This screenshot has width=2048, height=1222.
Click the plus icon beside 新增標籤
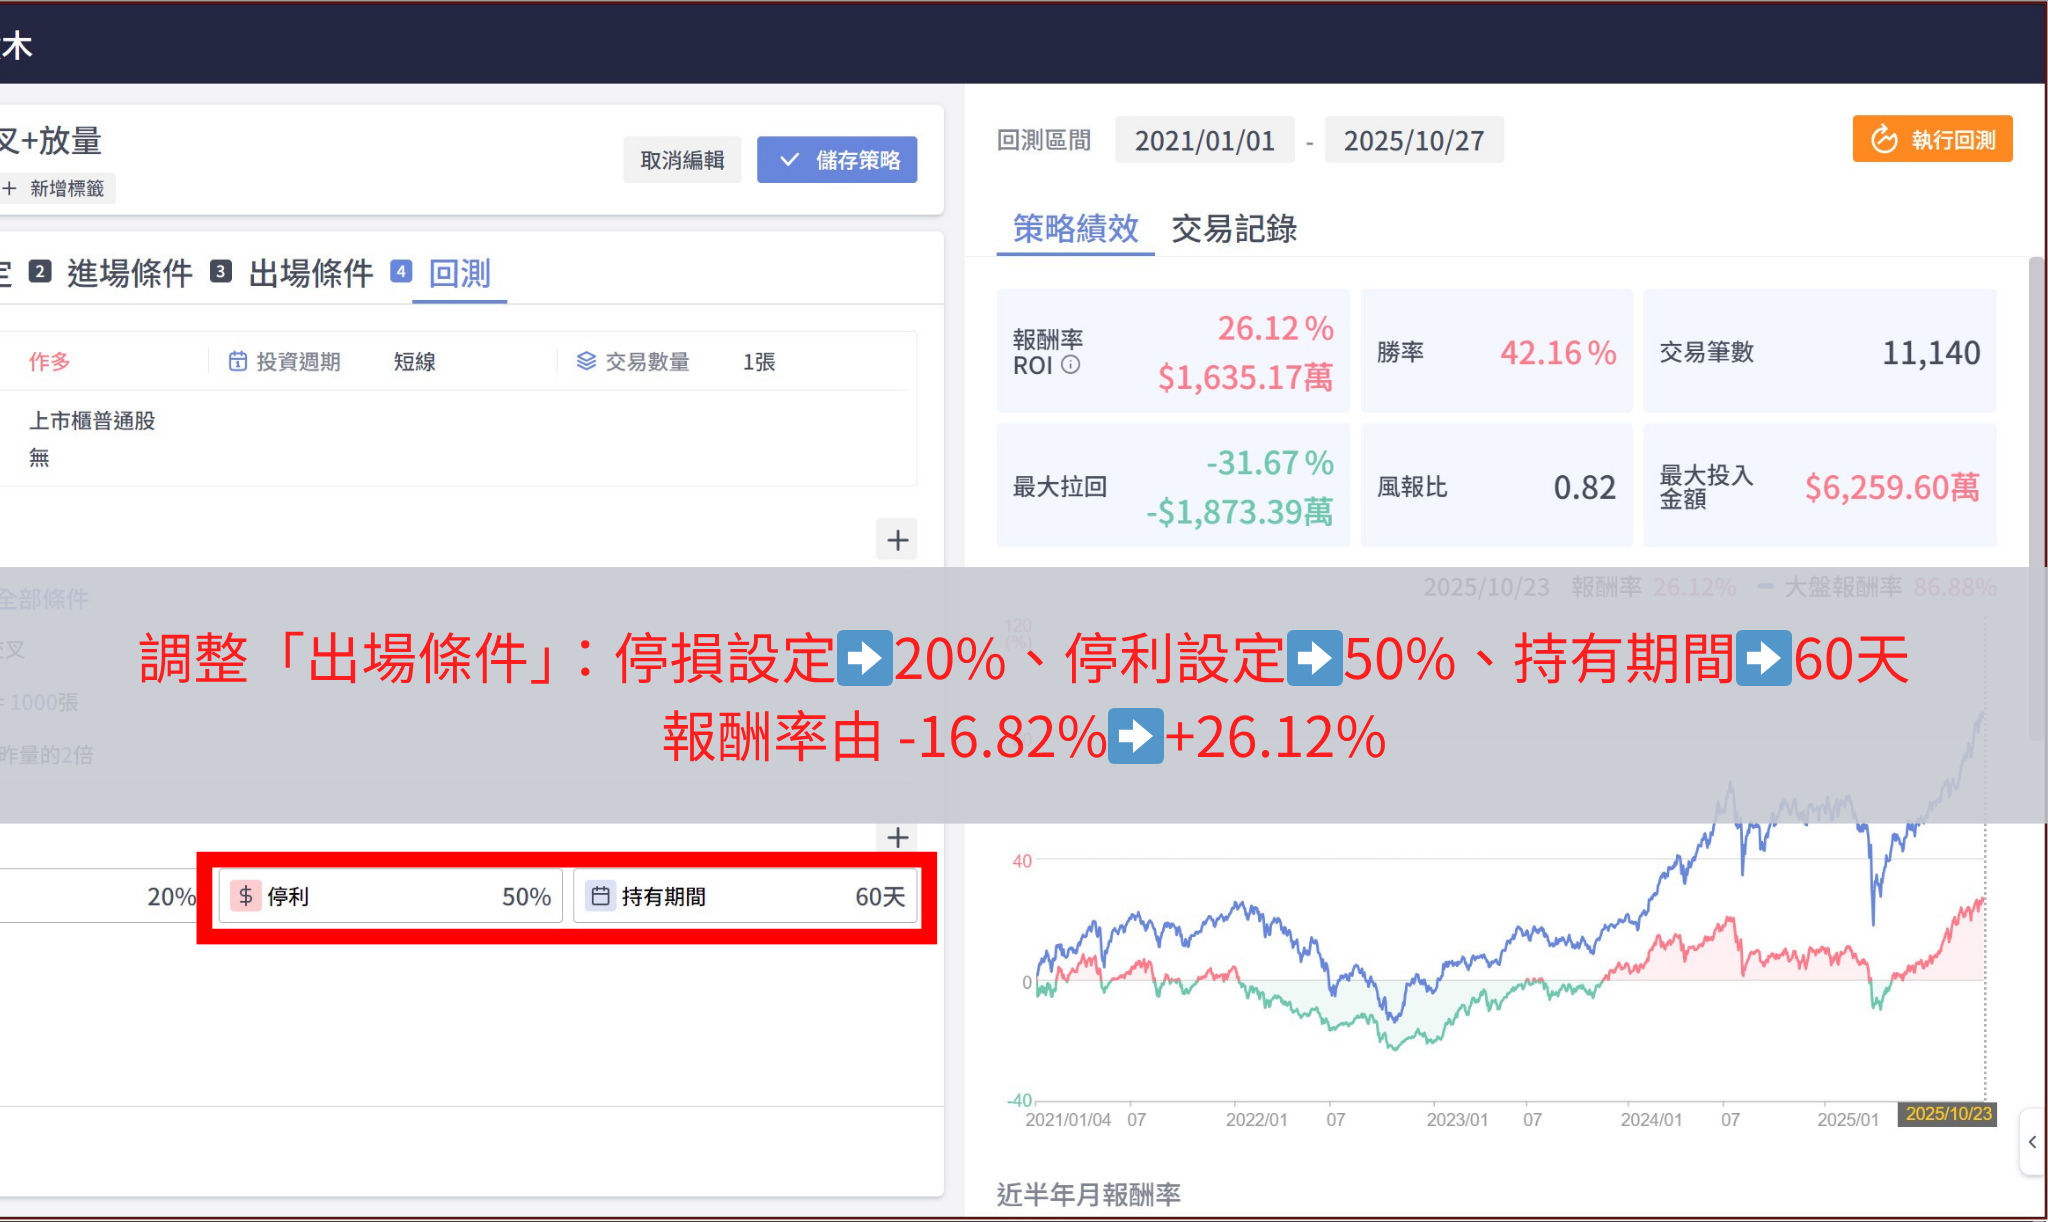10,188
